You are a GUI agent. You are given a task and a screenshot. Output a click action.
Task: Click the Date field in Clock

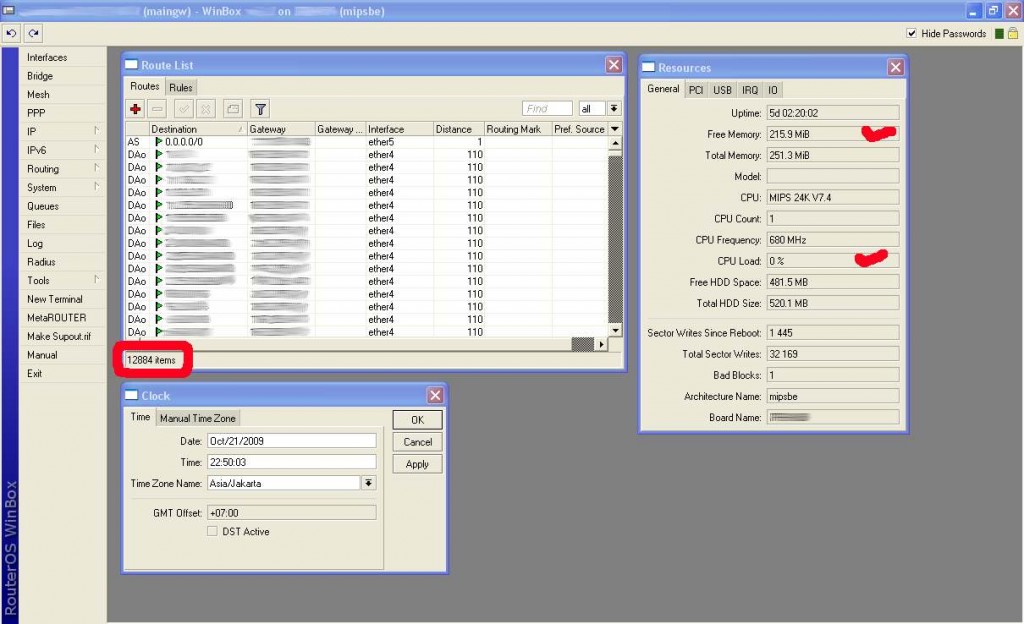(x=291, y=441)
